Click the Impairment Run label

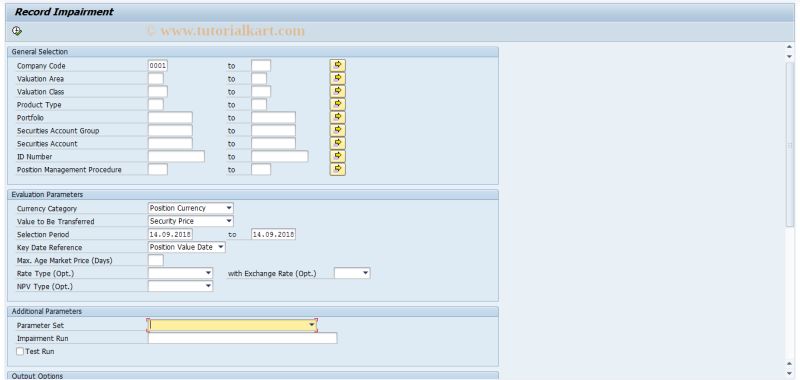[42, 339]
